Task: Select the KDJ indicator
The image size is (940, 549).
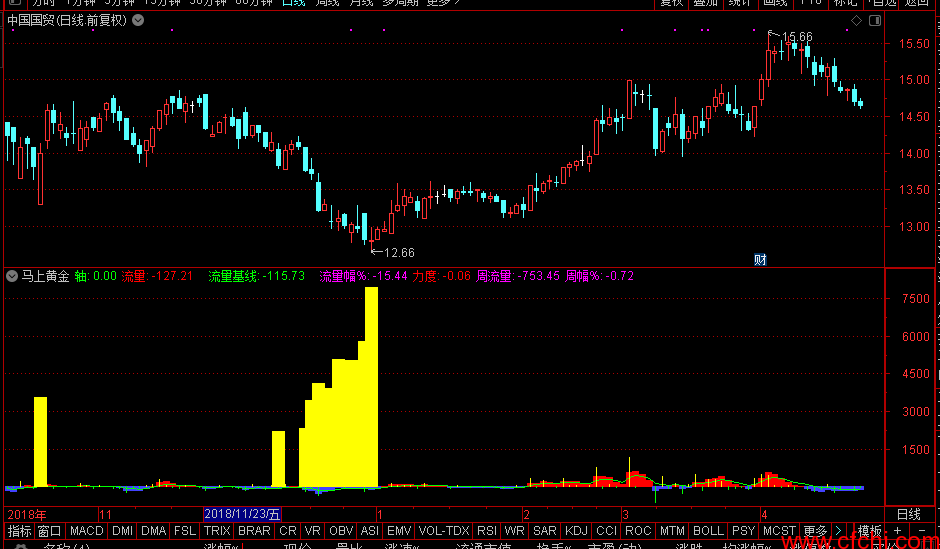Action: click(x=577, y=530)
